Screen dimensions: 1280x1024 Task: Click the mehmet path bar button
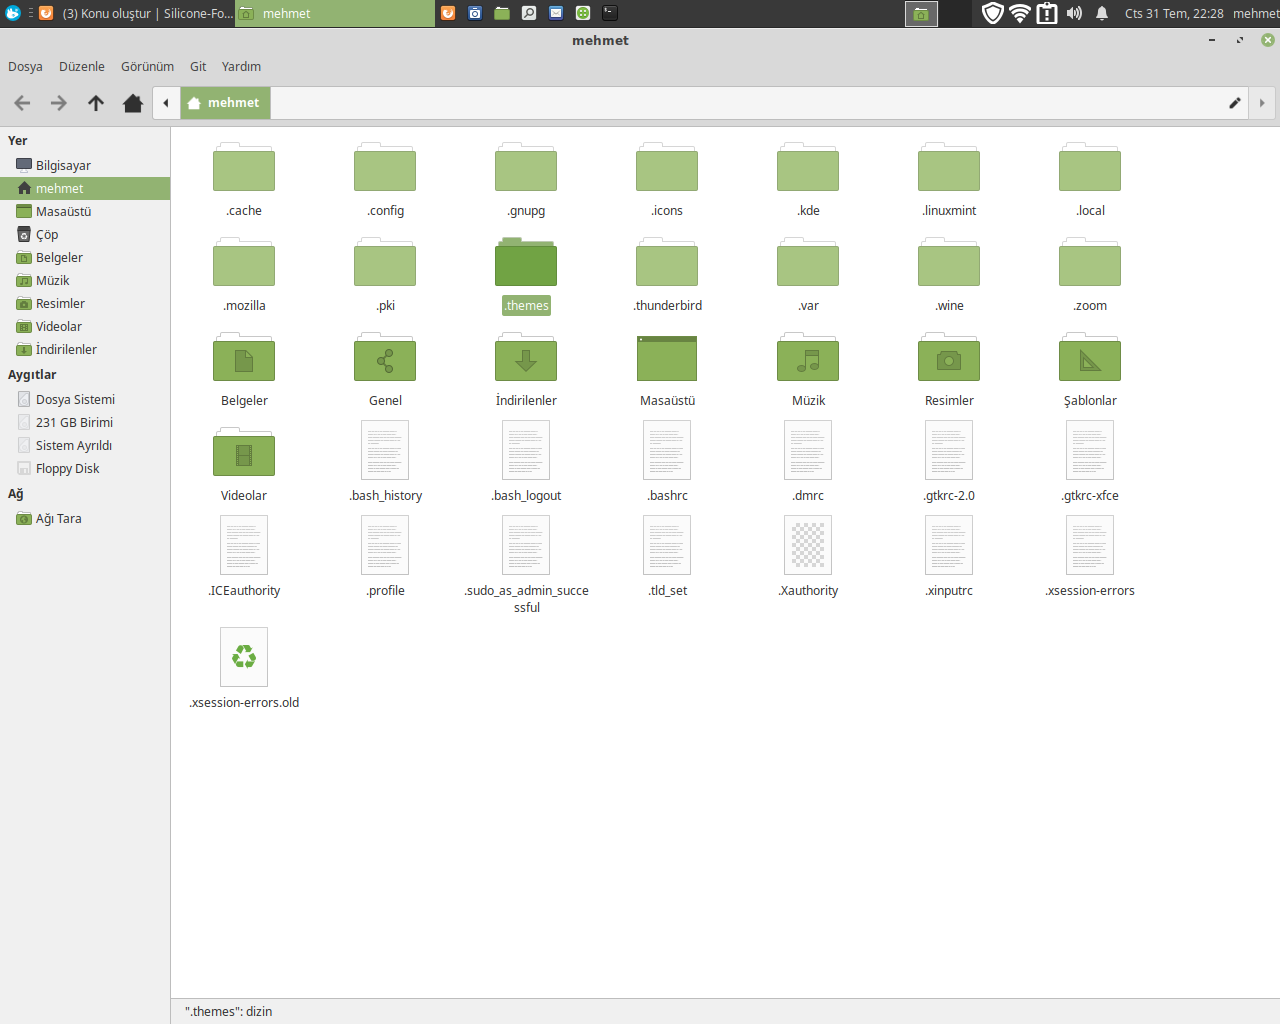(x=225, y=103)
